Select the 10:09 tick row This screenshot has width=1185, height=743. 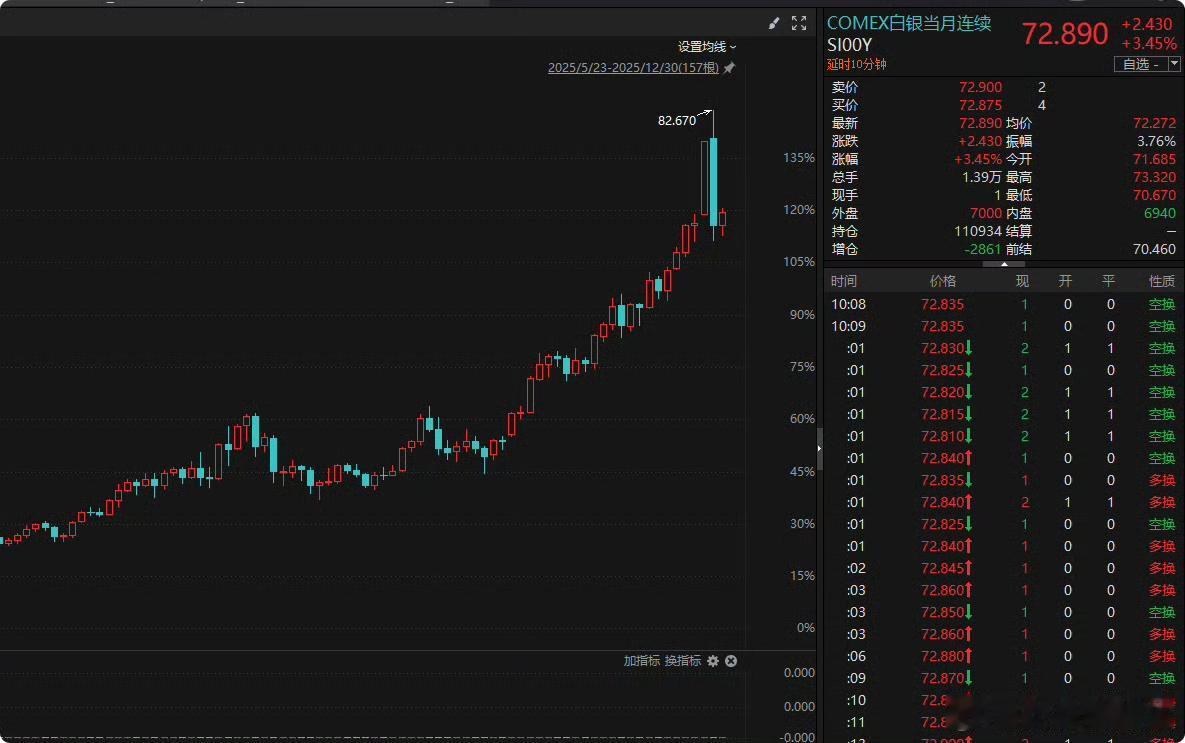click(1003, 327)
